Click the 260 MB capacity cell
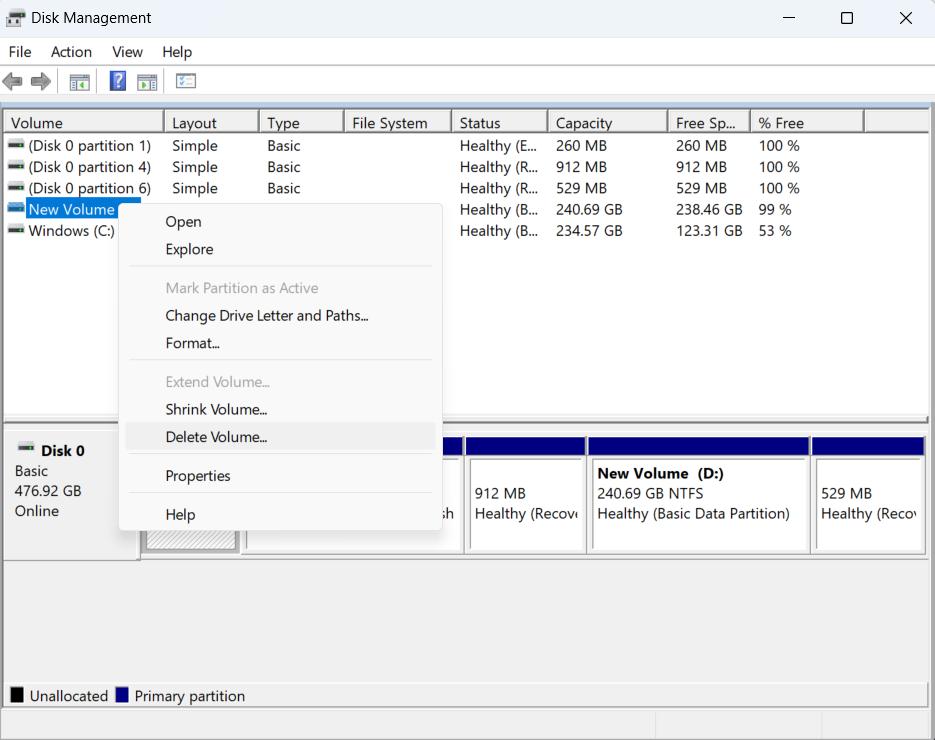Image resolution: width=935 pixels, height=740 pixels. pos(581,145)
